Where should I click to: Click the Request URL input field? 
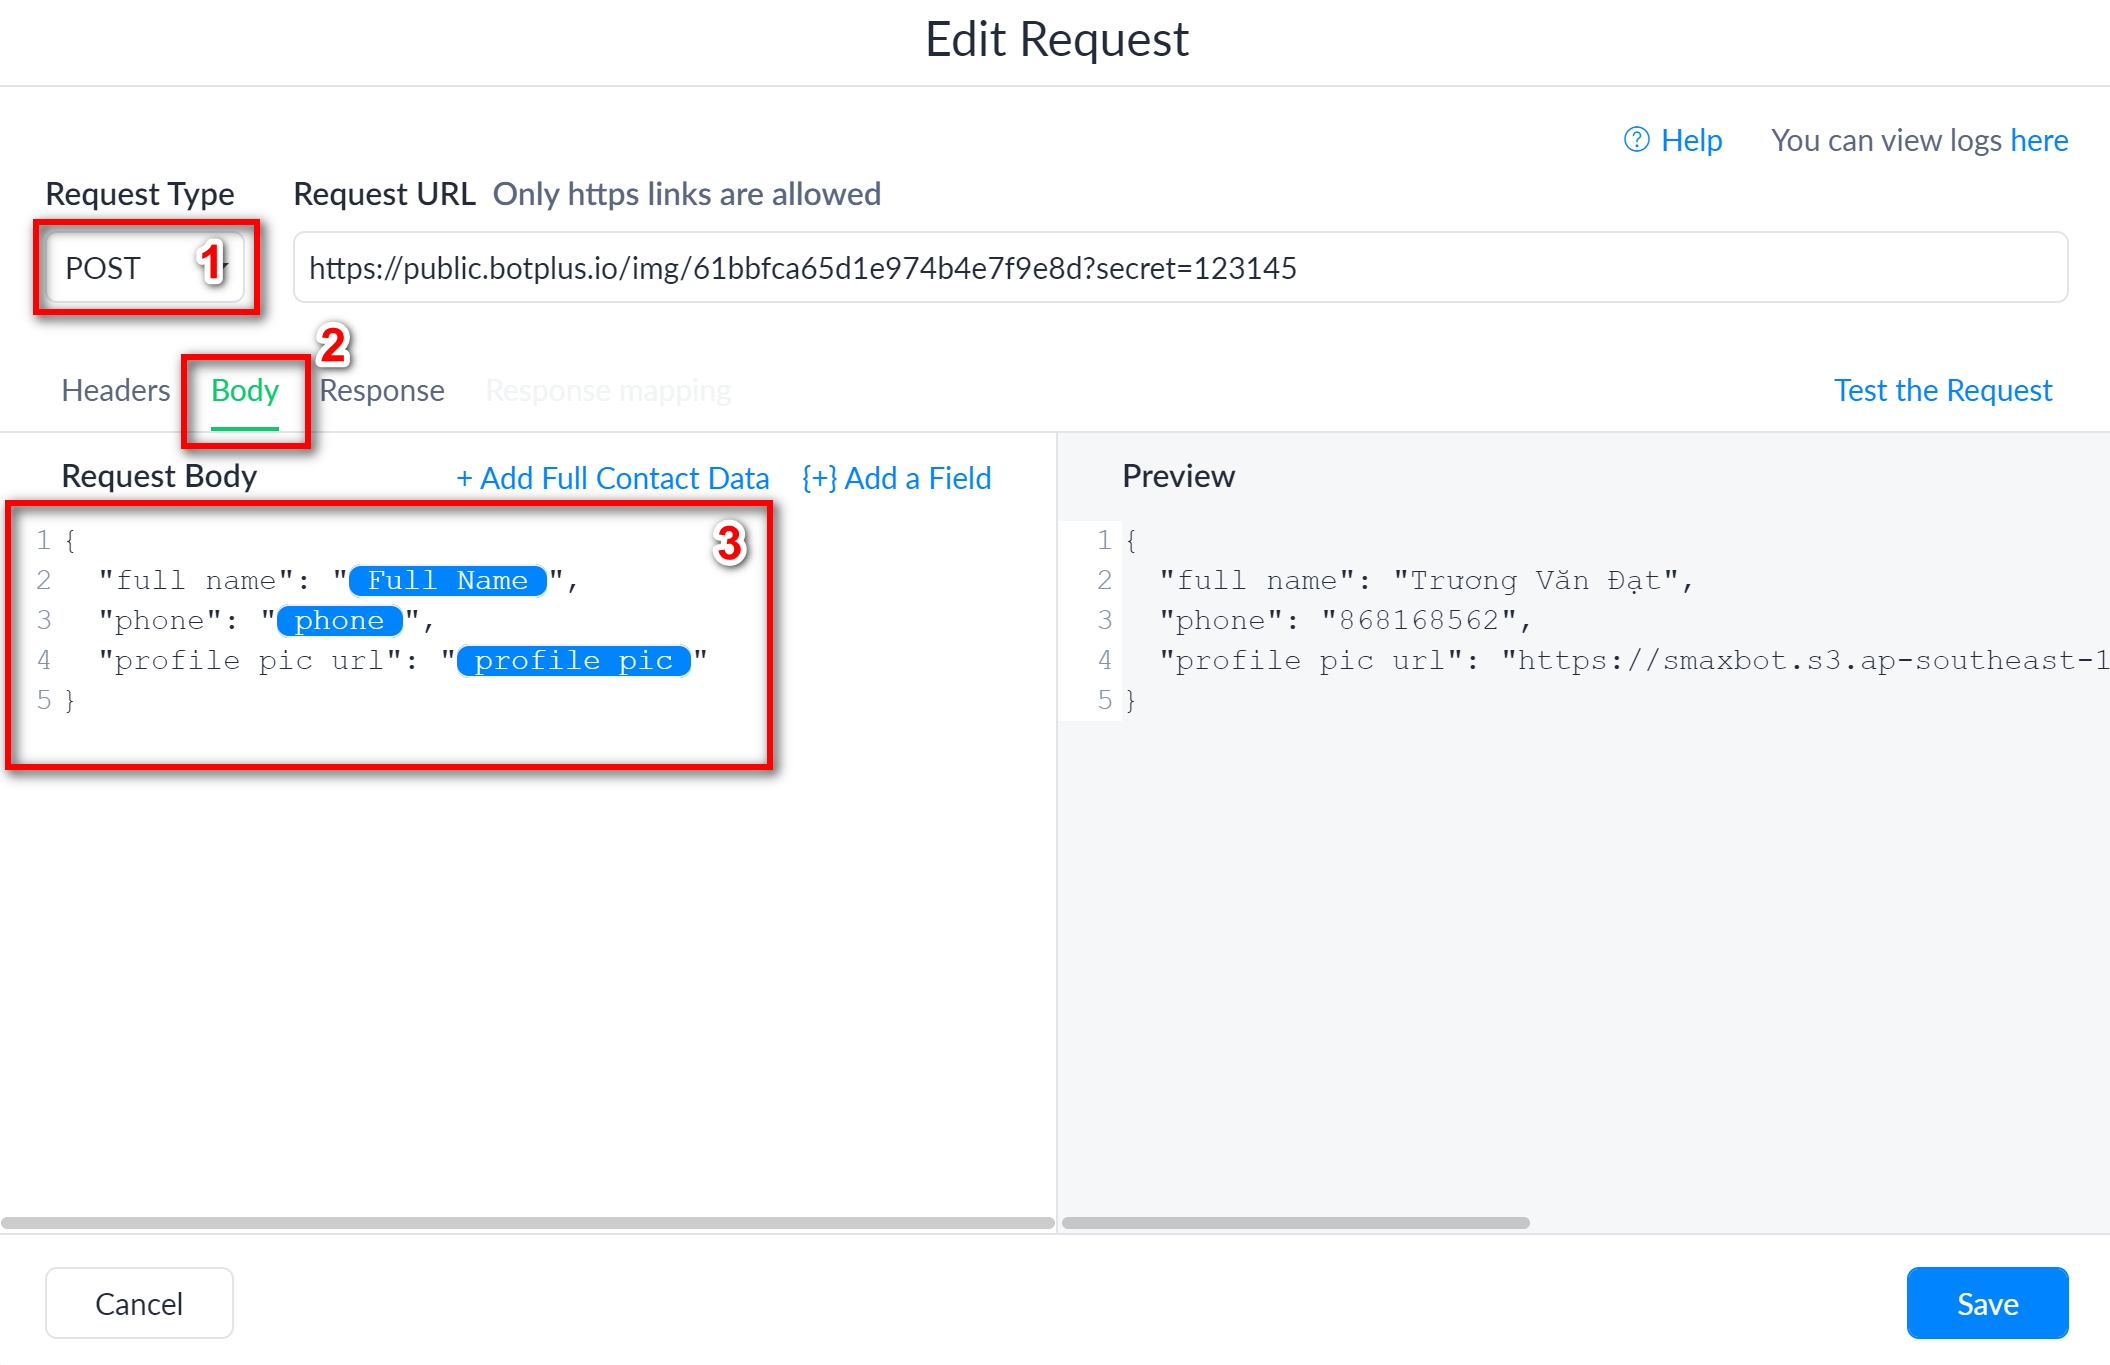pos(1180,268)
